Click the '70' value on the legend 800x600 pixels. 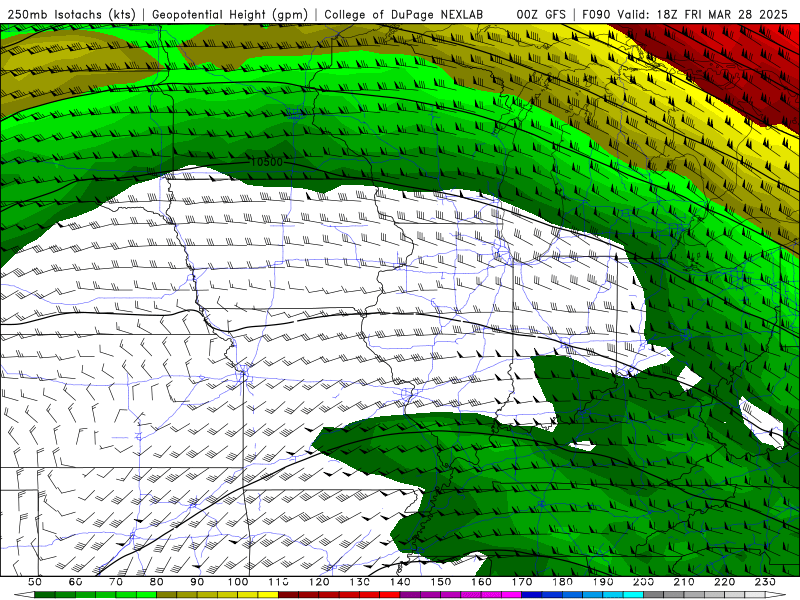point(116,582)
